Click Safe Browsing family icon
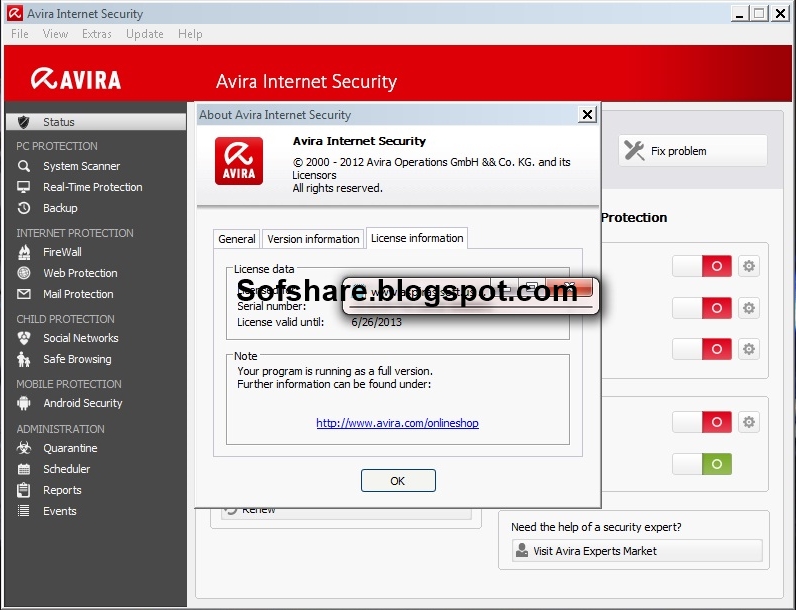Viewport: 796px width, 610px height. [23, 359]
